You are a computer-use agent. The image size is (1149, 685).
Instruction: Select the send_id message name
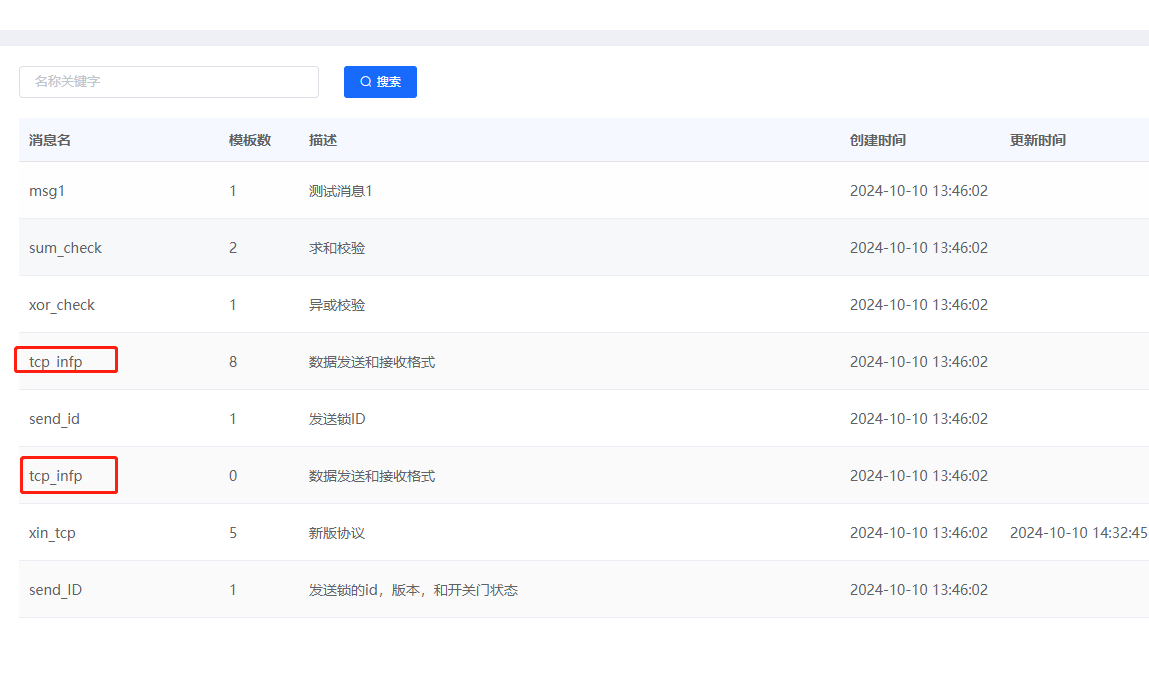tap(54, 418)
